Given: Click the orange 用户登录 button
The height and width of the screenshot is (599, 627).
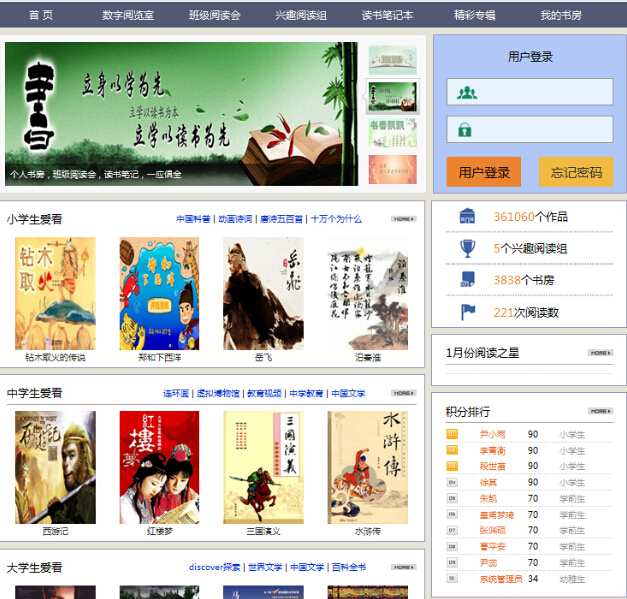Looking at the screenshot, I should coord(484,172).
